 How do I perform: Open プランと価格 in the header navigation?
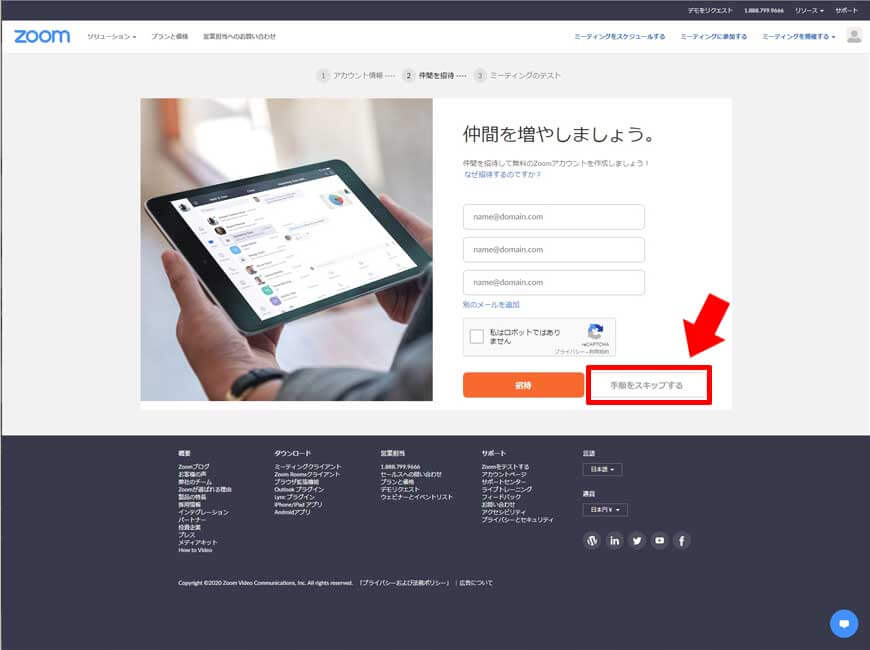click(x=170, y=37)
